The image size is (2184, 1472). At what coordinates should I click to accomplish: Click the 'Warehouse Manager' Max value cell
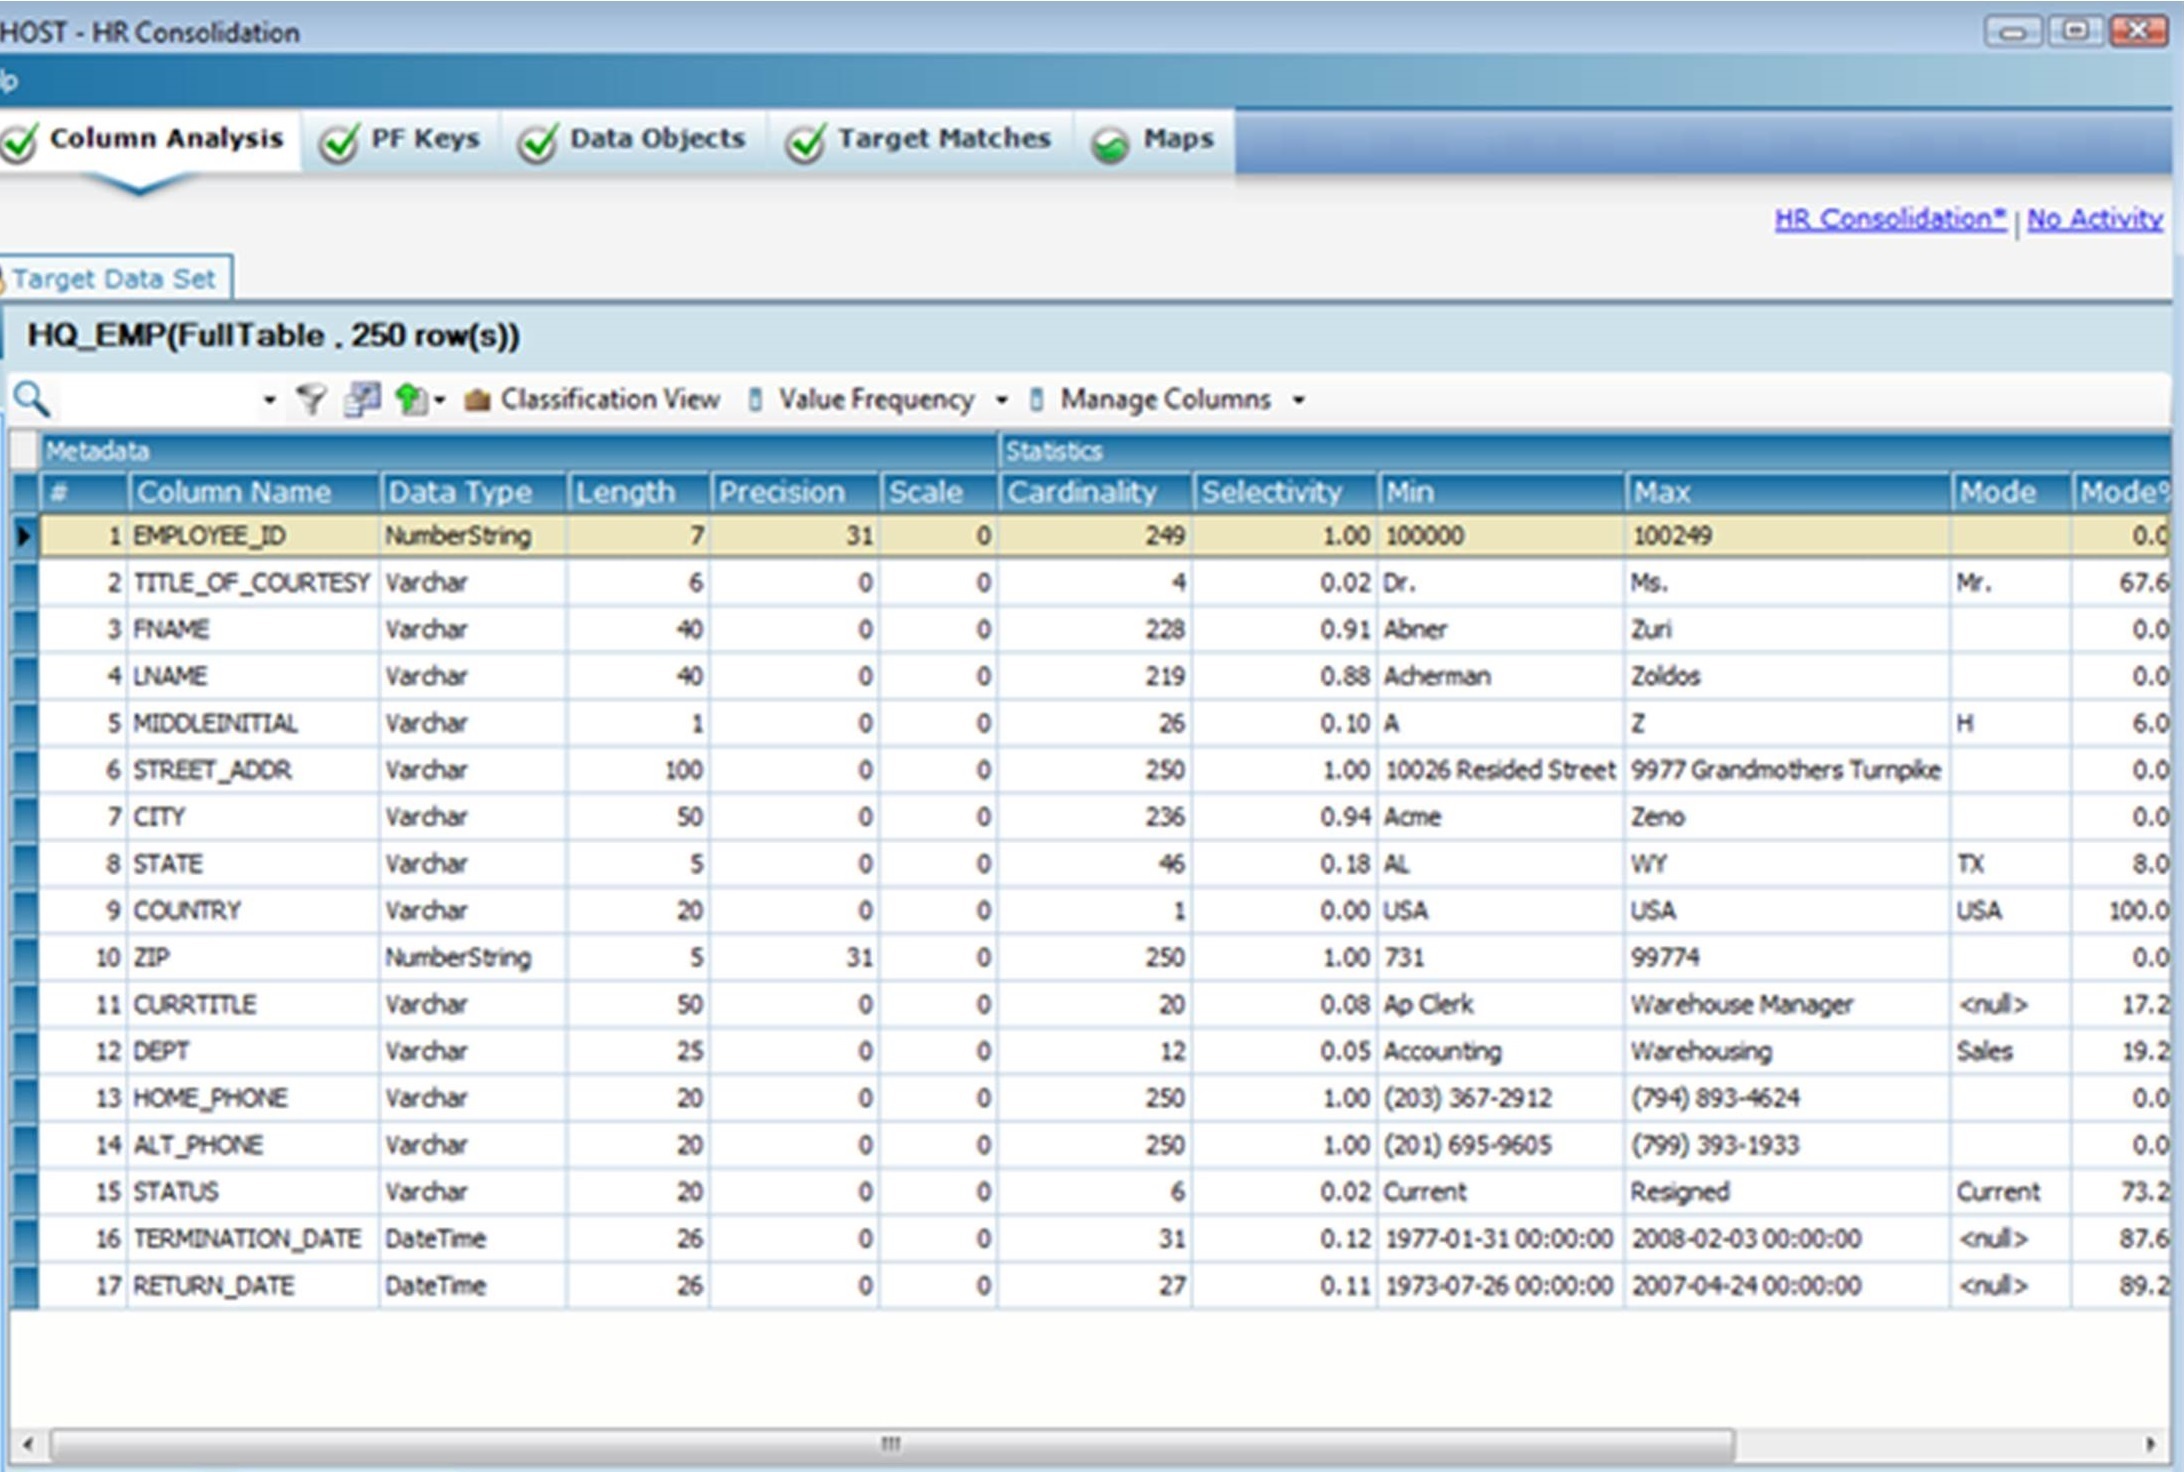pyautogui.click(x=1788, y=1004)
